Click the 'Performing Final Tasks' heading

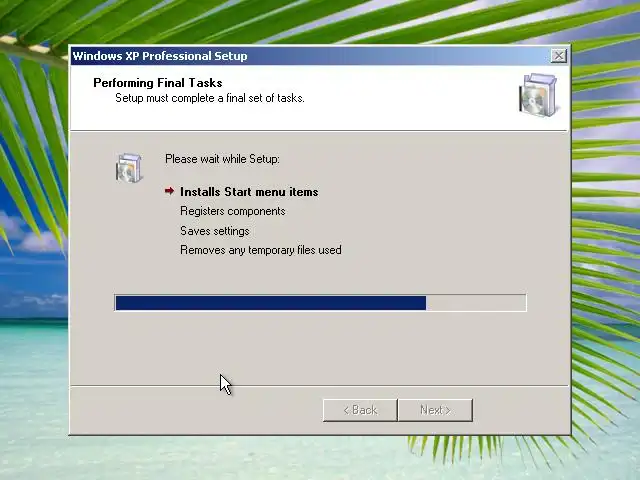point(158,83)
